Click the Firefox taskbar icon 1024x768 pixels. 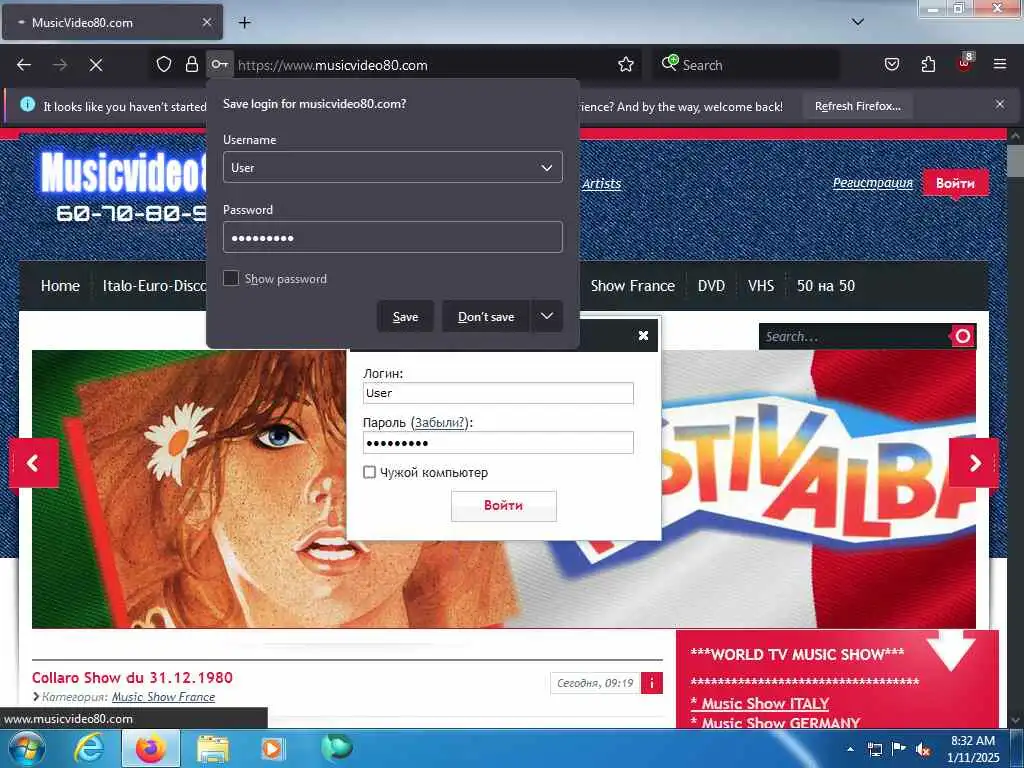point(151,748)
